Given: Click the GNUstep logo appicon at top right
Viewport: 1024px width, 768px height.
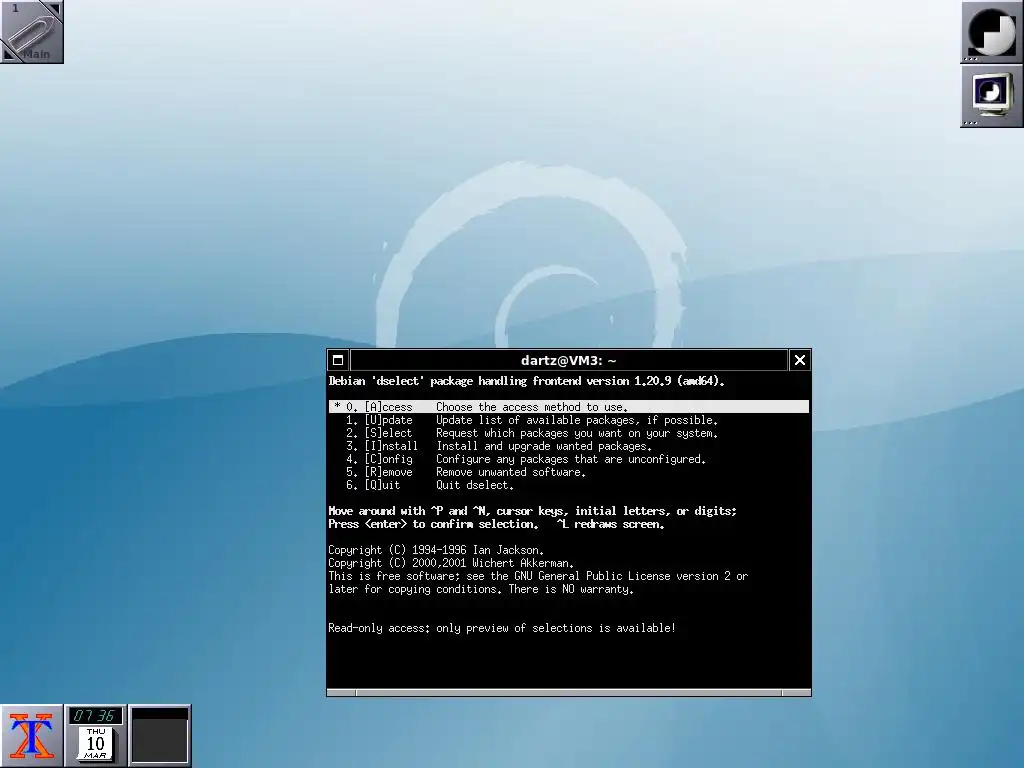Looking at the screenshot, I should (991, 31).
